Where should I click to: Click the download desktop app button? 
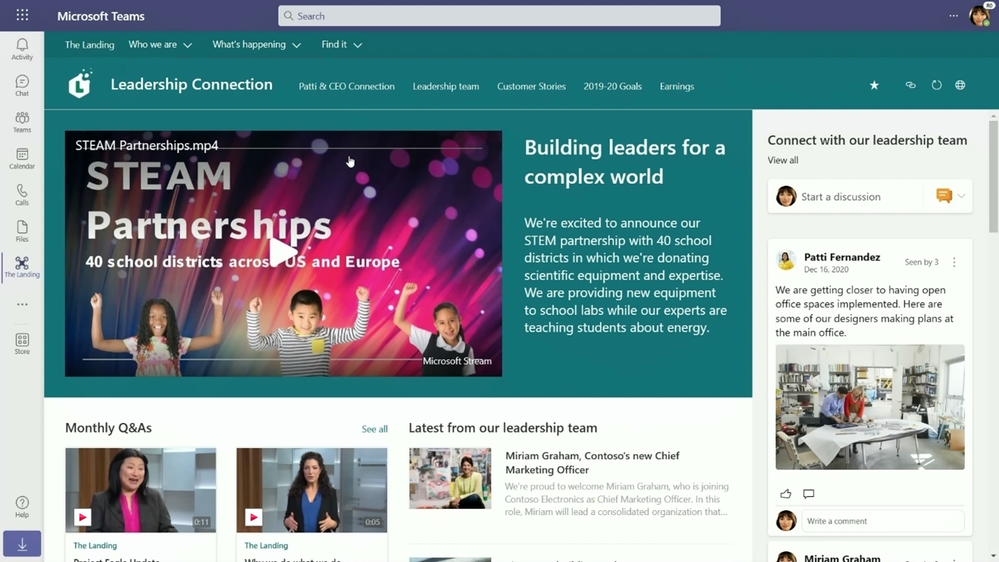(x=22, y=544)
